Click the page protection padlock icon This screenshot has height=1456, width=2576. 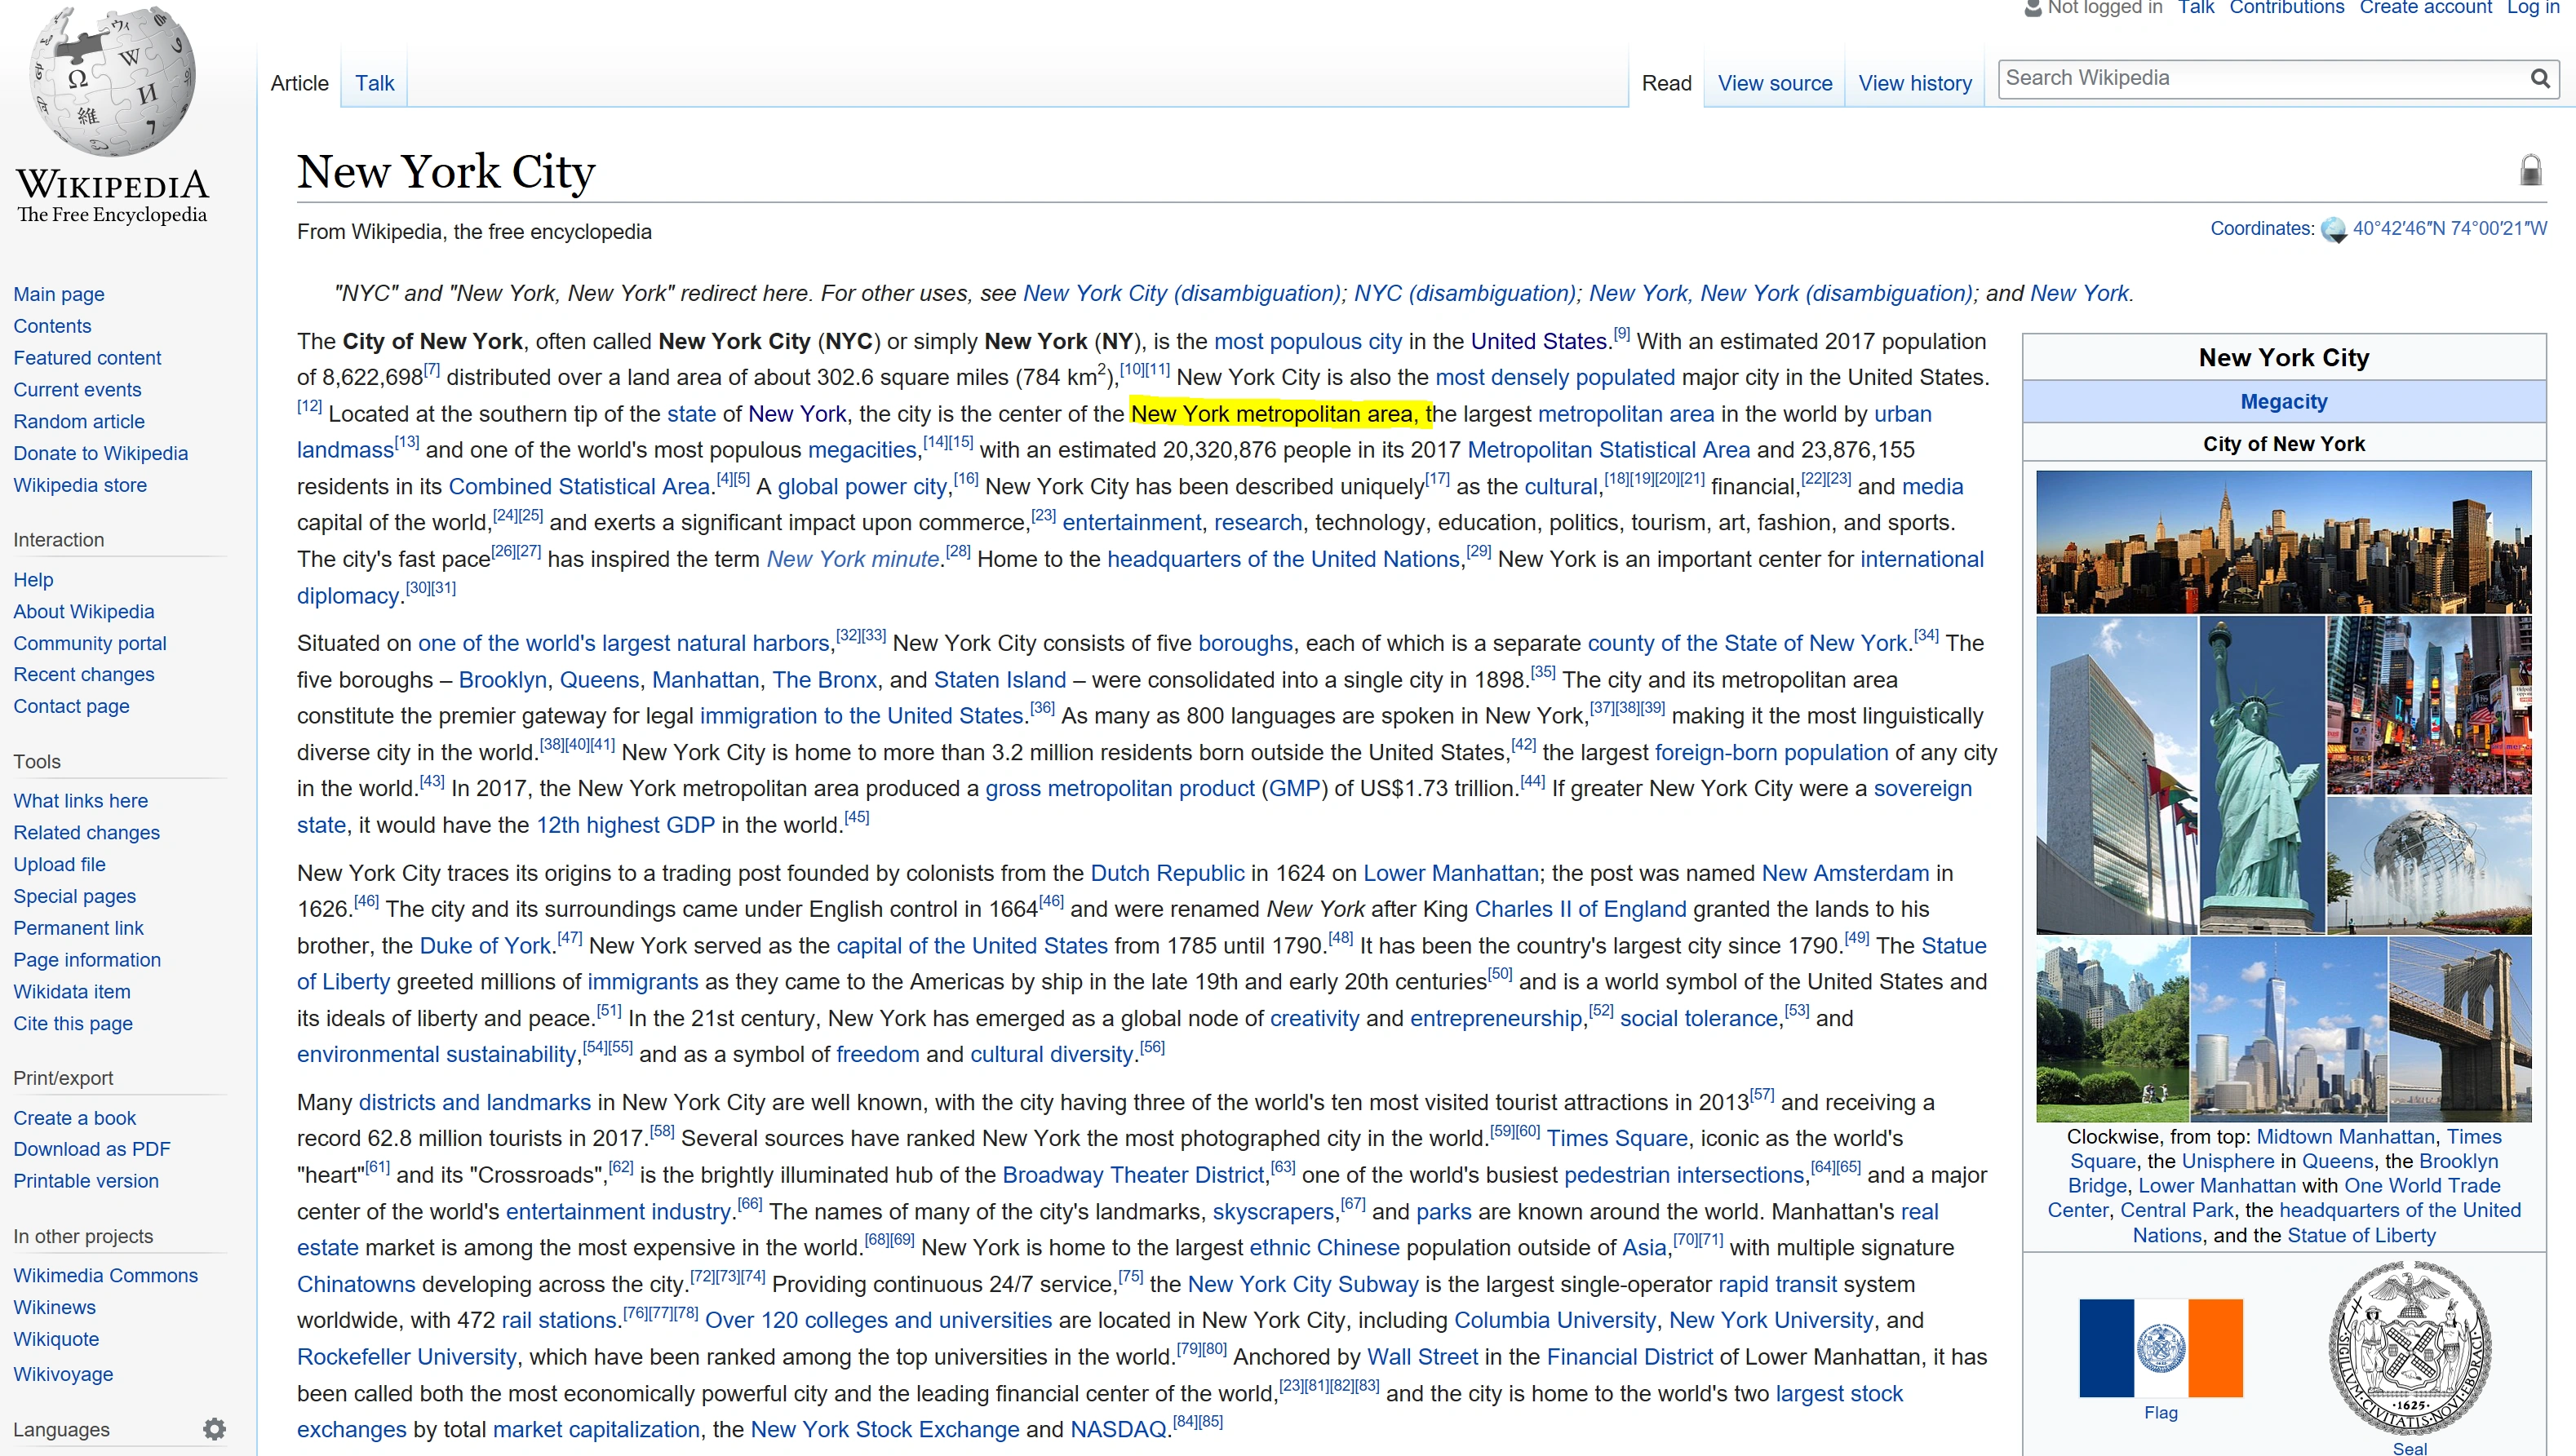click(x=2530, y=171)
